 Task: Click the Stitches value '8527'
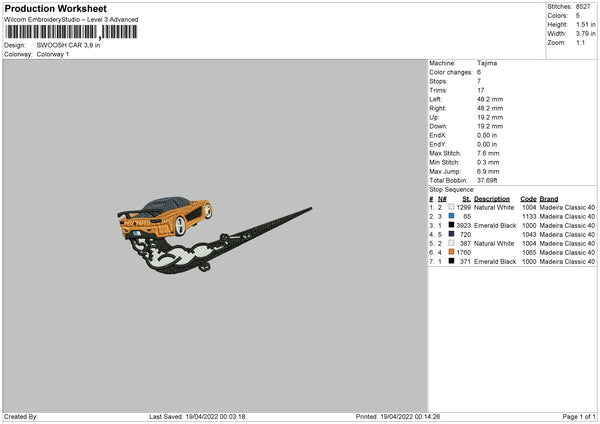583,7
